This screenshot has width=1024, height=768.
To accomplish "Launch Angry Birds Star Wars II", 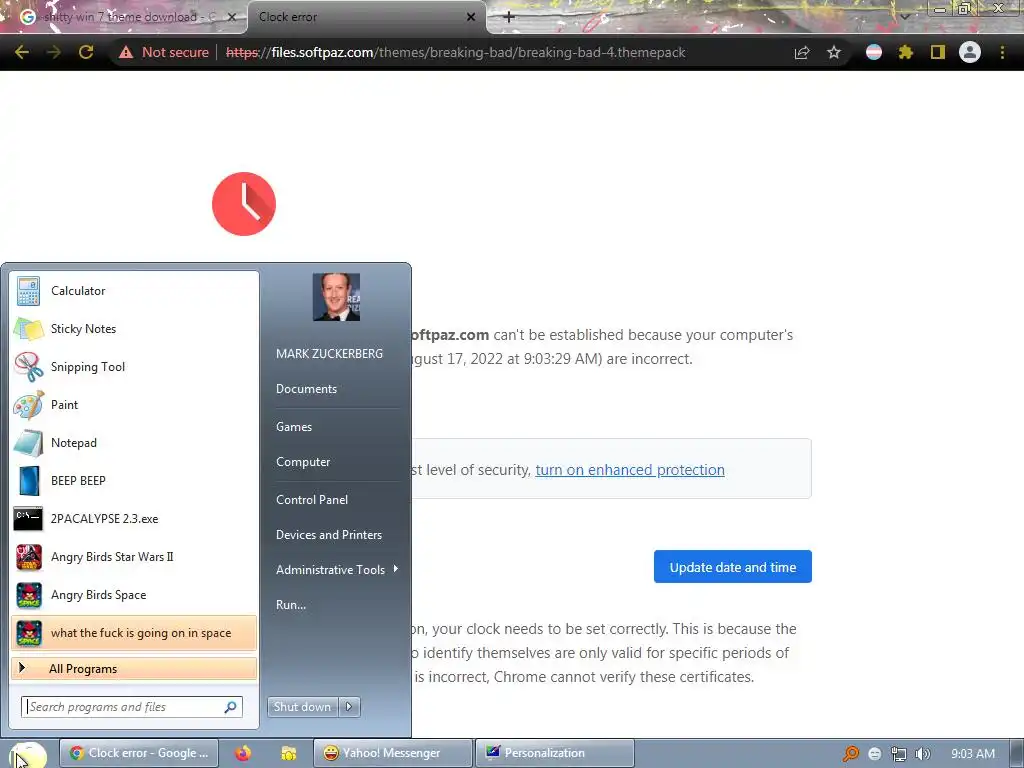I will click(x=134, y=557).
